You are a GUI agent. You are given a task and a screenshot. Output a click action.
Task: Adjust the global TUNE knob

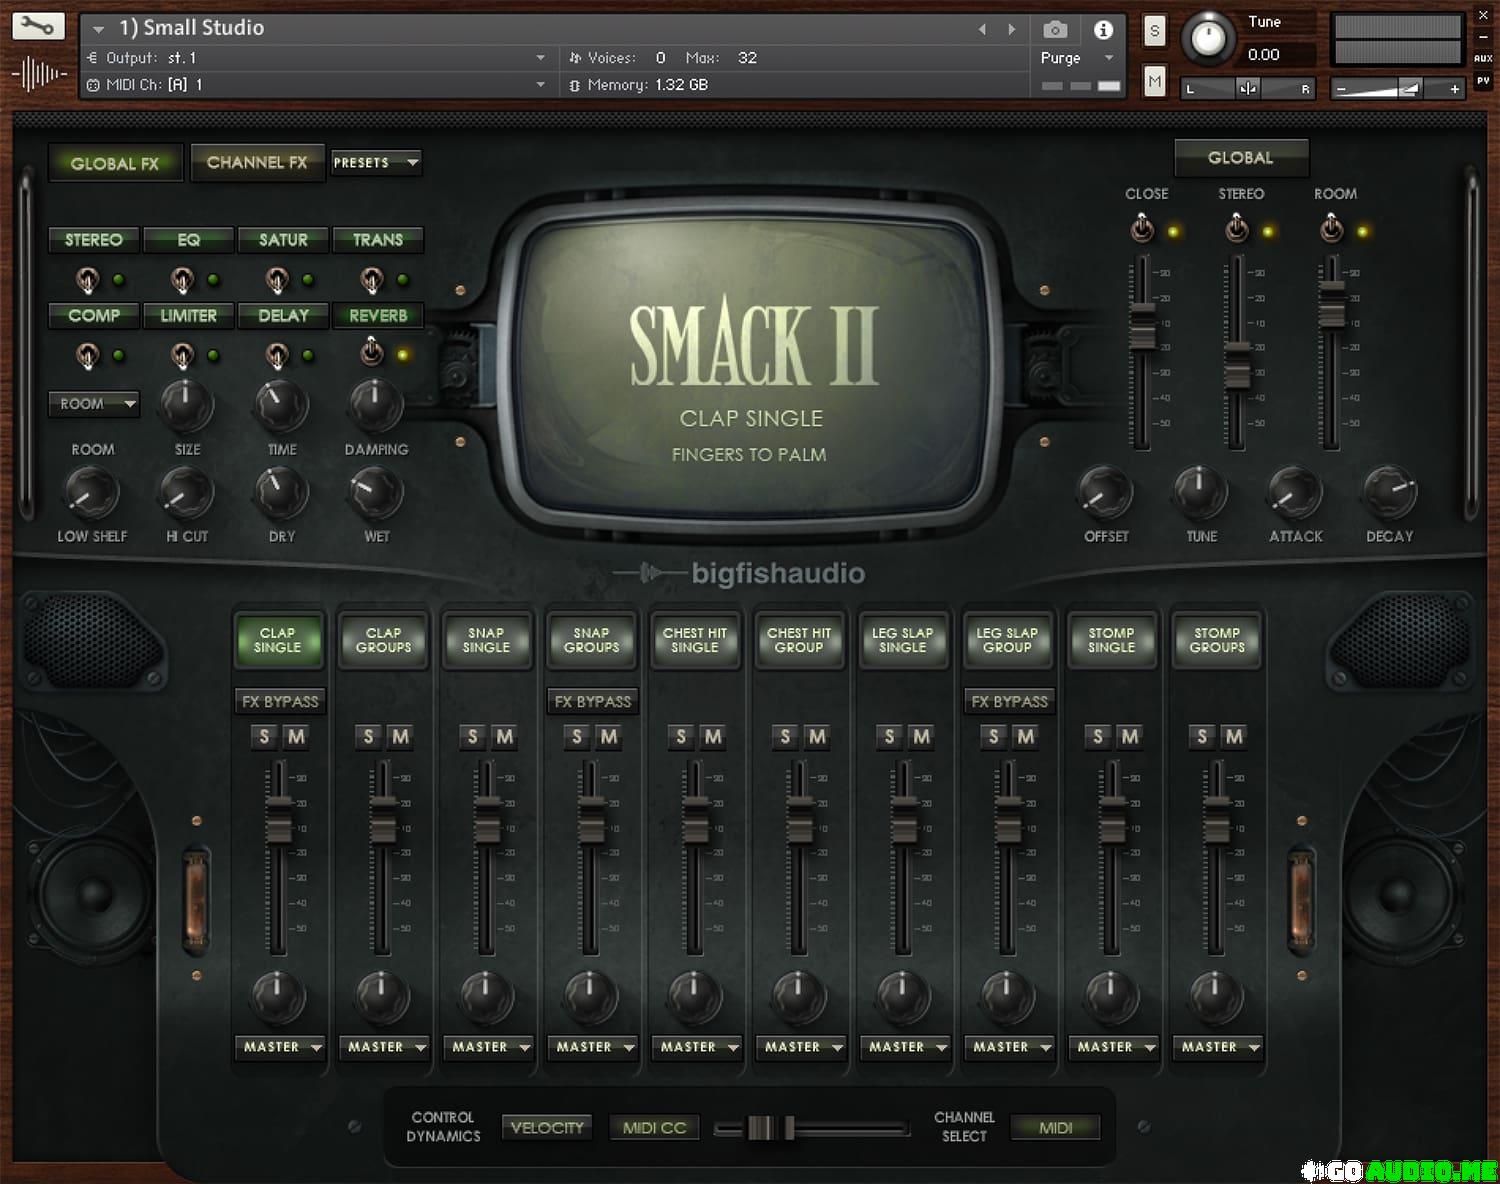(1200, 492)
